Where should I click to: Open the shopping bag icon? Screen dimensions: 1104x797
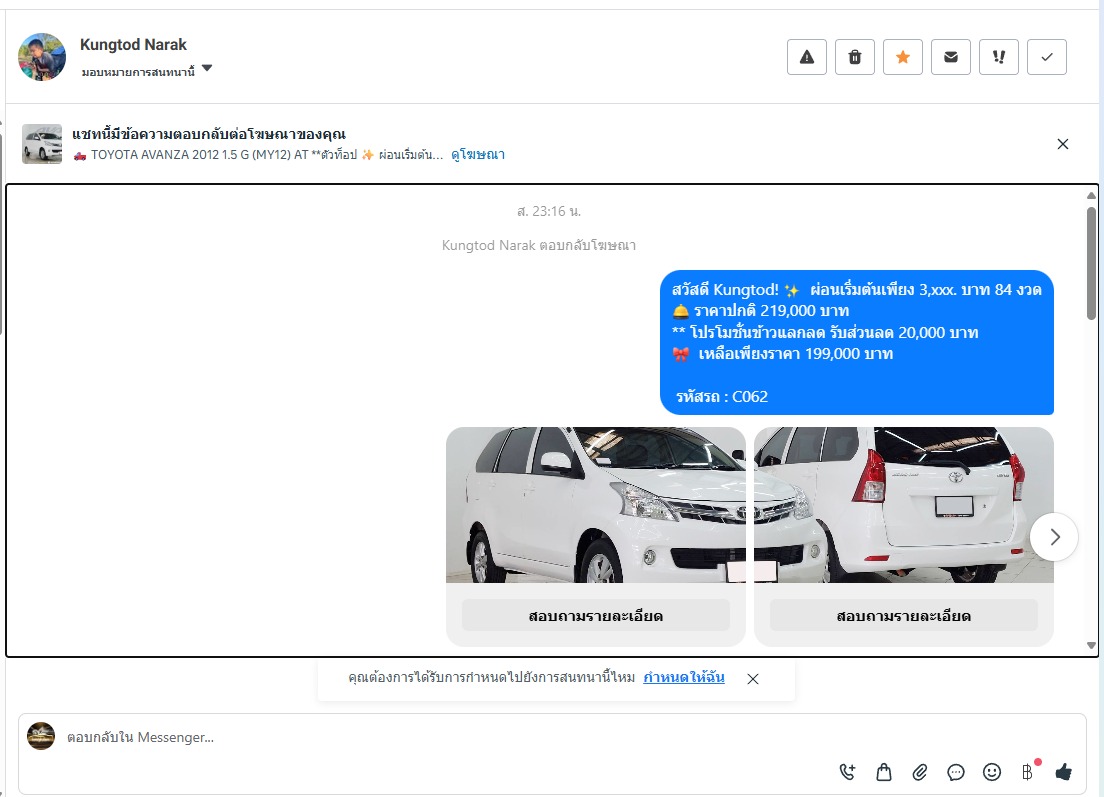[884, 771]
